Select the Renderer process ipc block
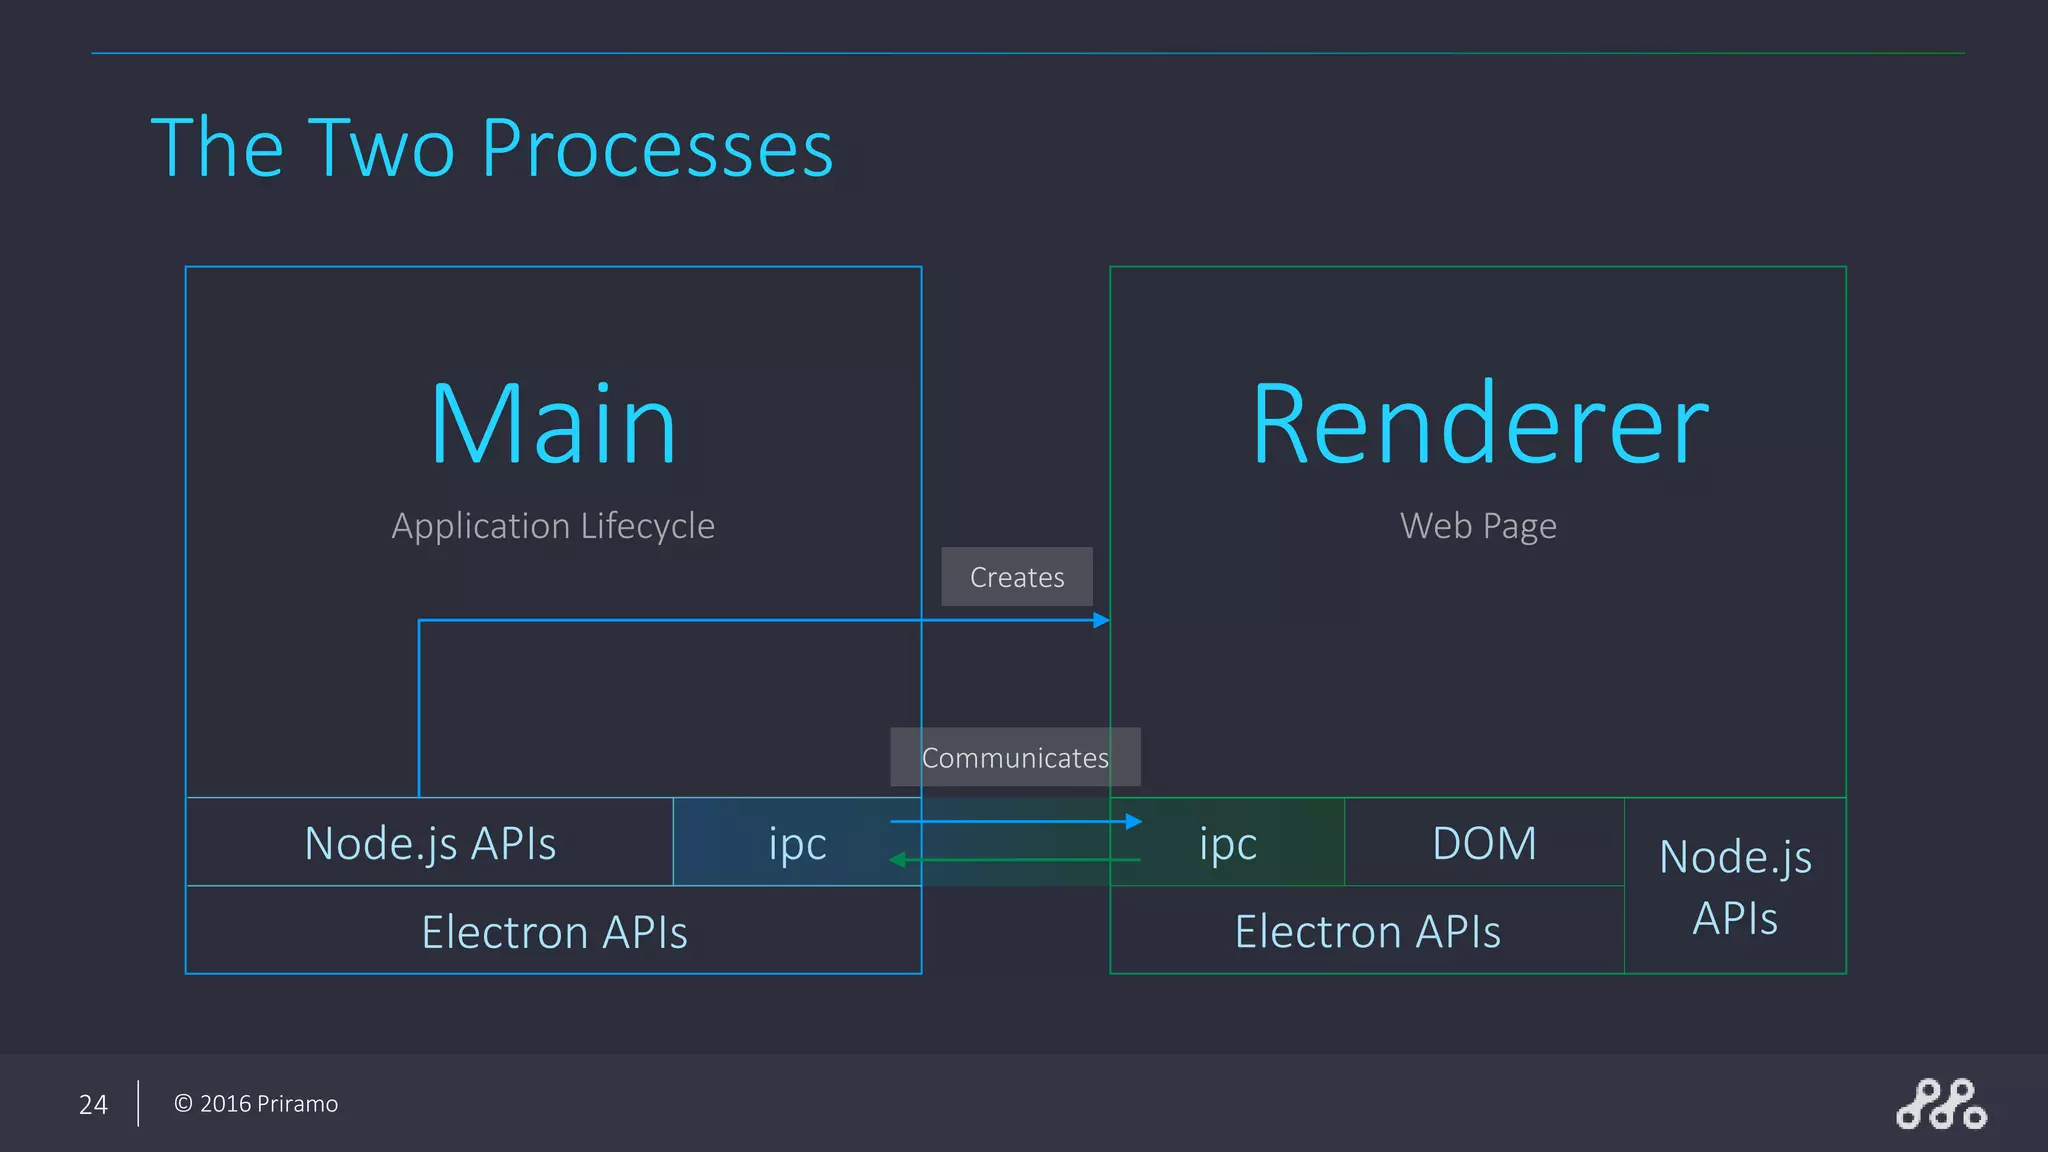 pos(1228,843)
